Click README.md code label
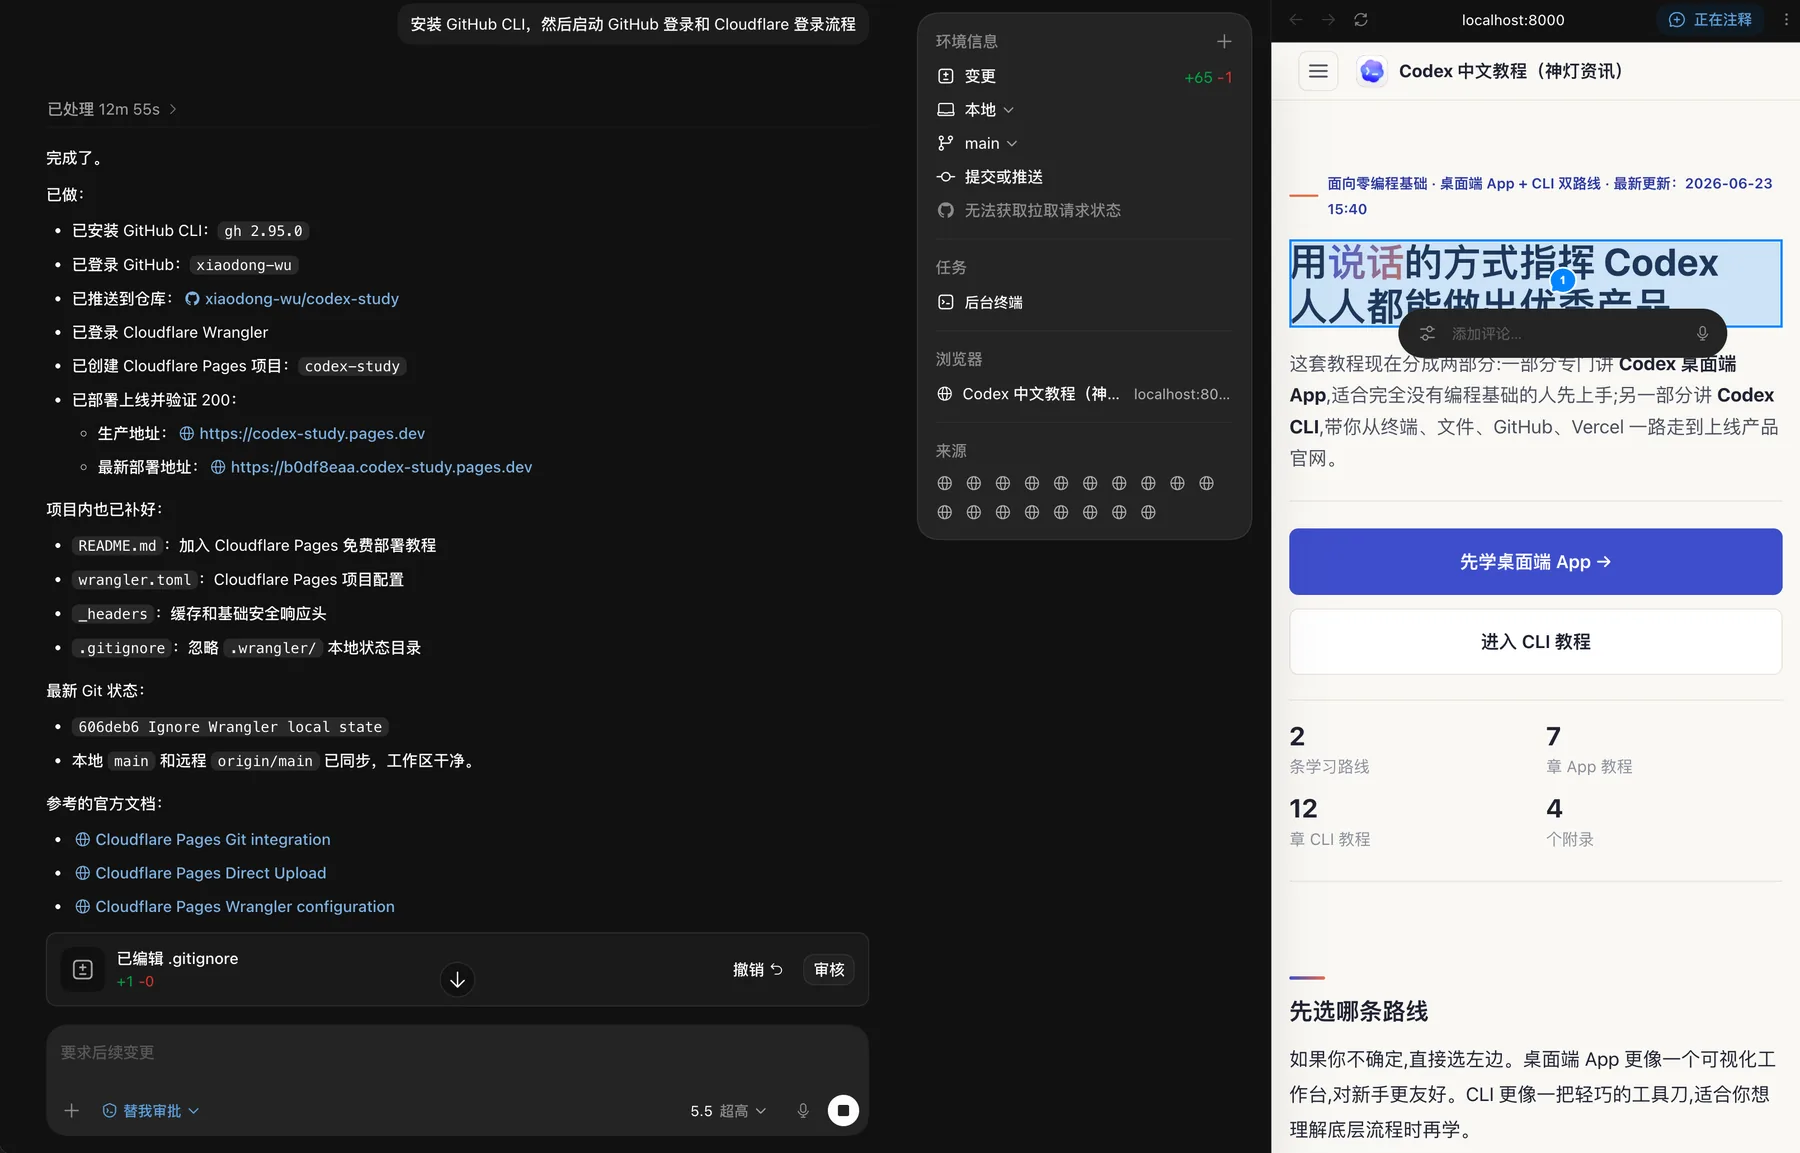Viewport: 1800px width, 1153px height. click(x=117, y=546)
